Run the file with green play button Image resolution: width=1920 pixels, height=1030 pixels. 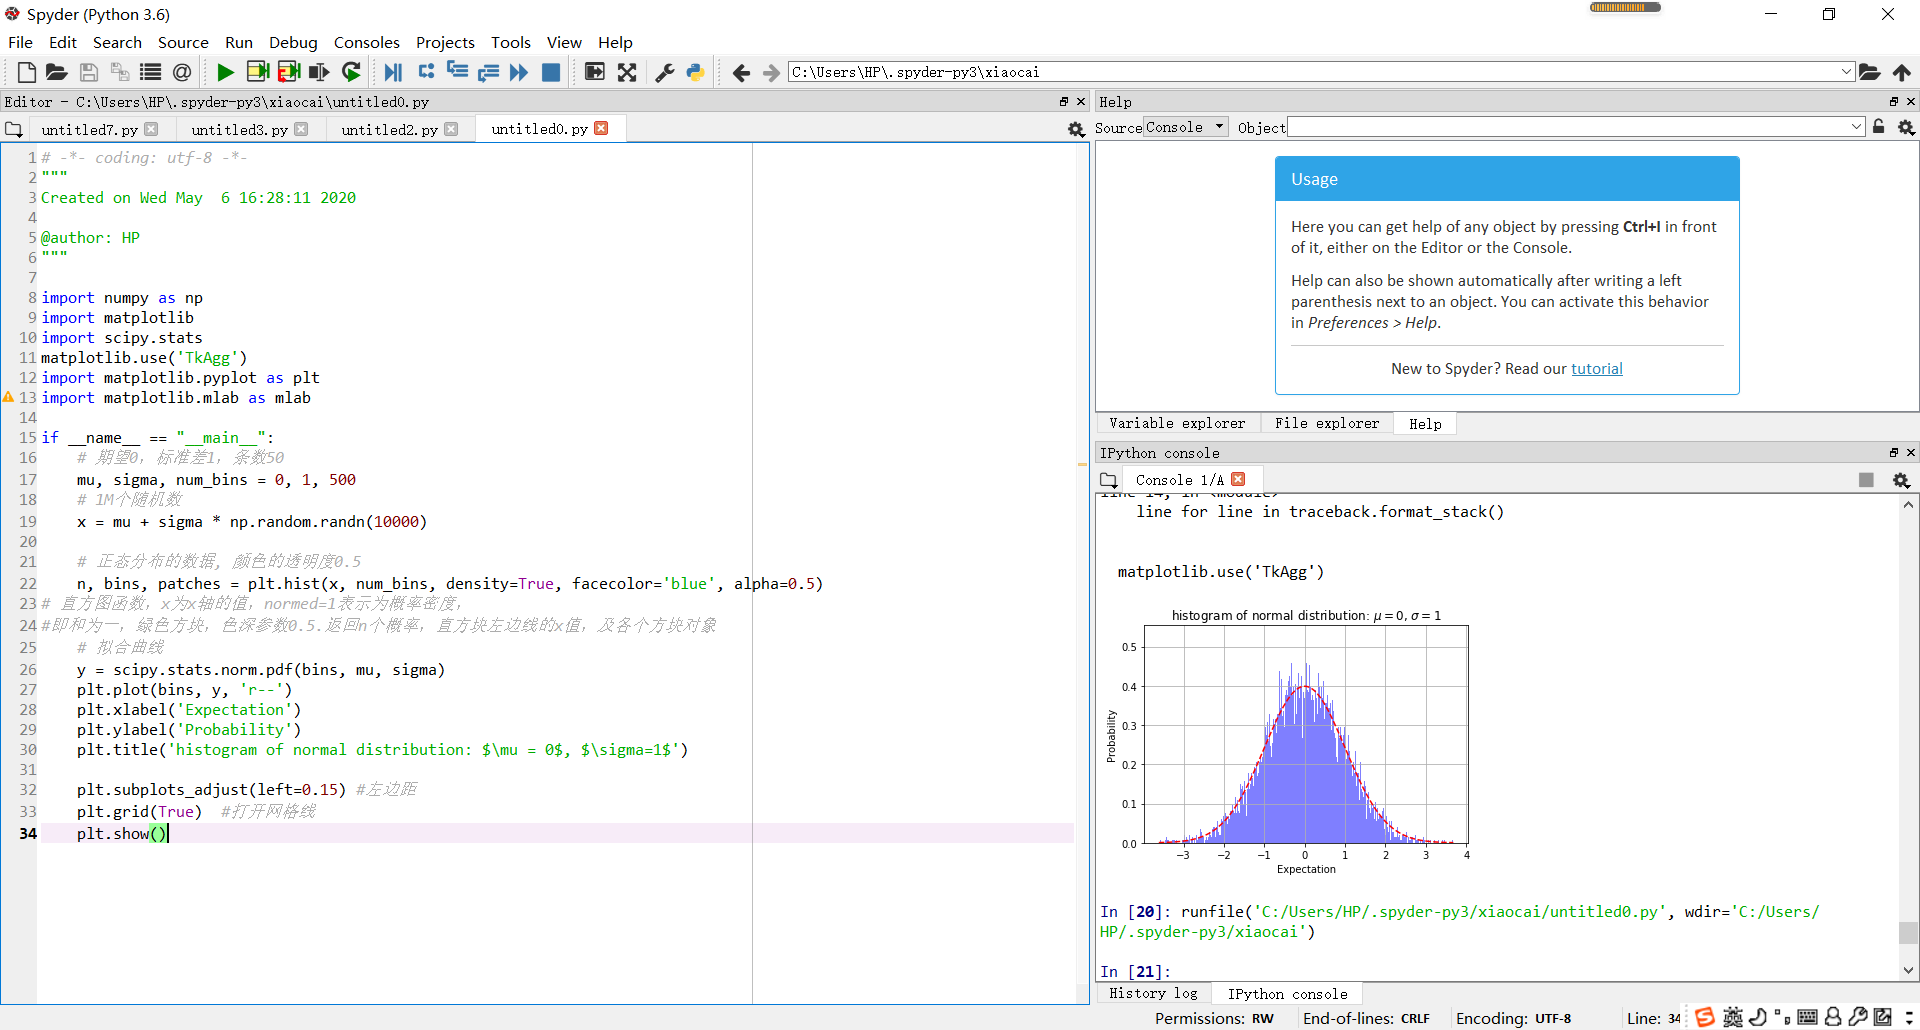[x=225, y=72]
